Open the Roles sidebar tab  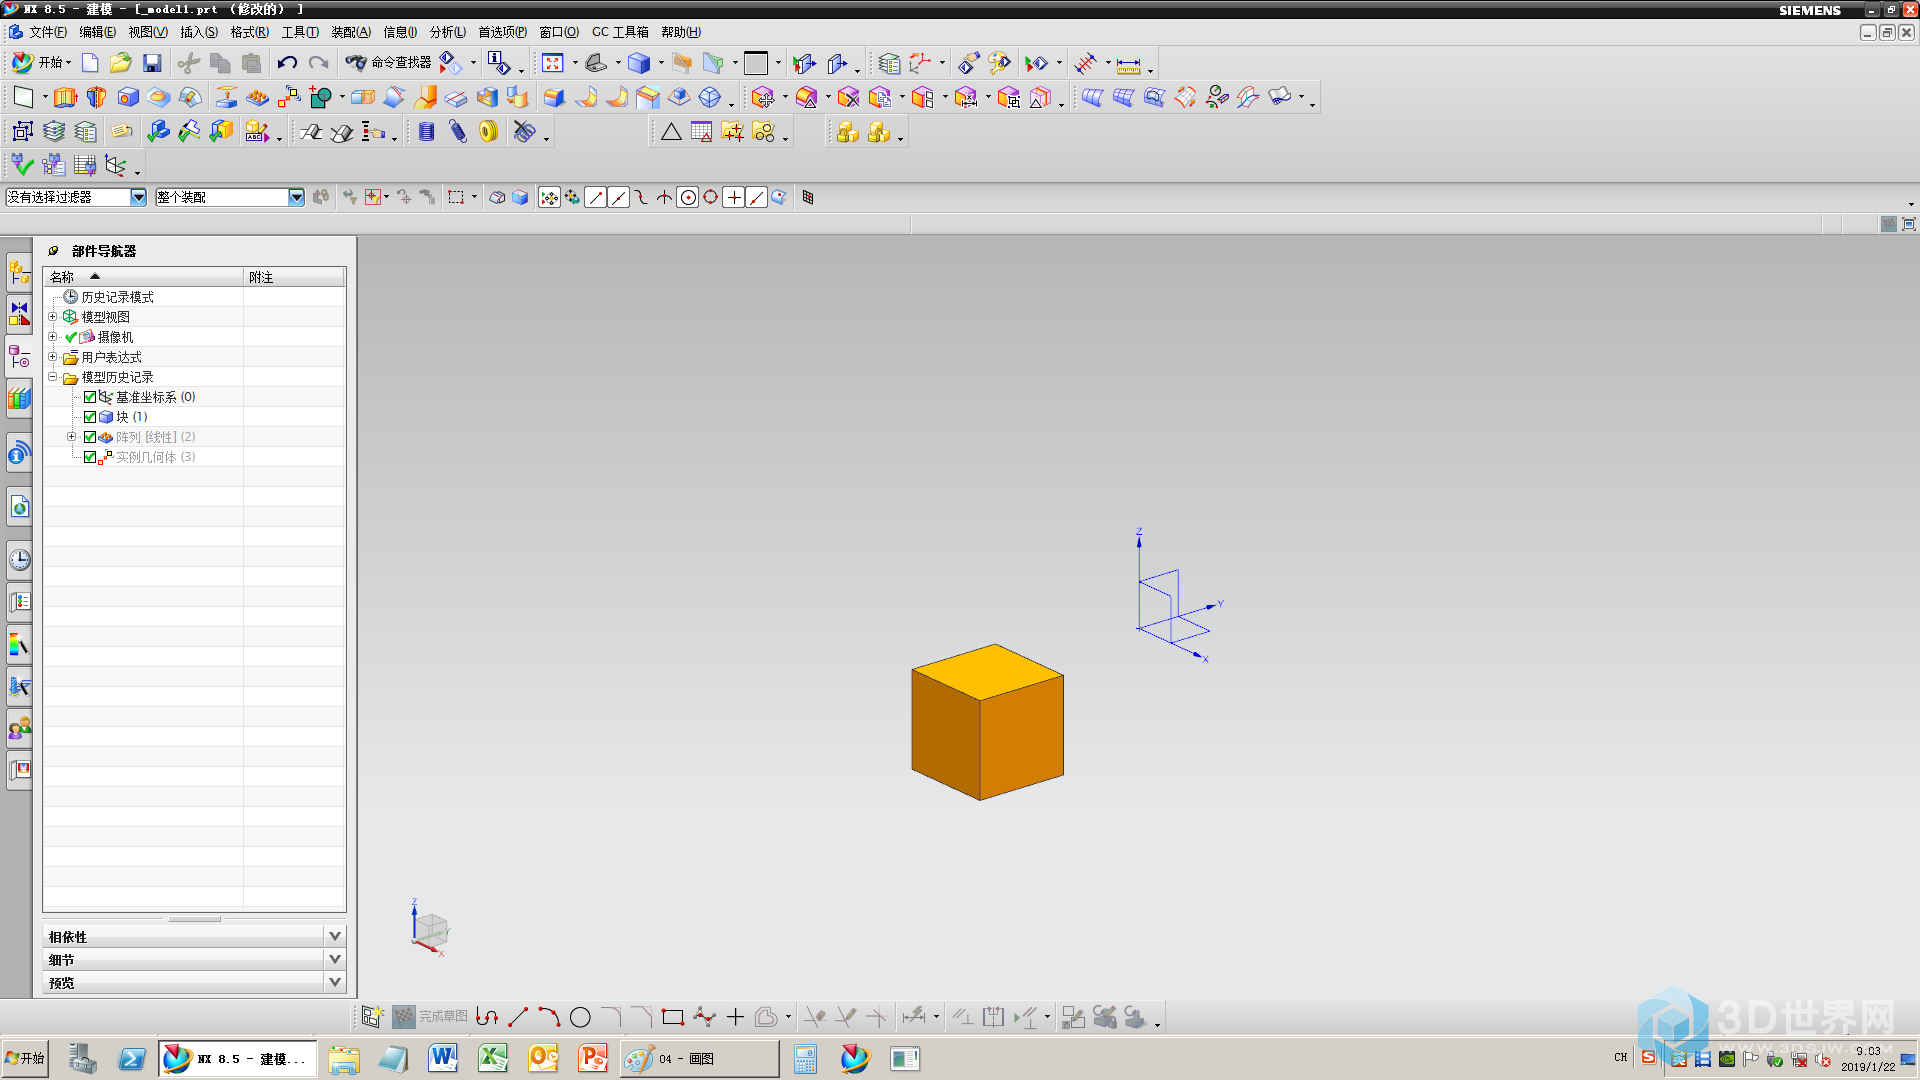pos(19,727)
